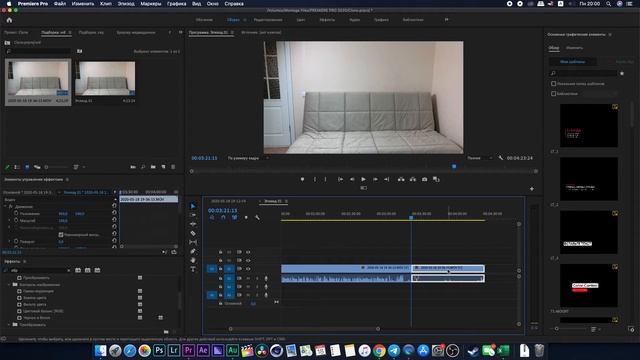The width and height of the screenshot is (640, 360).
Task: Open the Button Editor plus icon
Action: (x=531, y=189)
